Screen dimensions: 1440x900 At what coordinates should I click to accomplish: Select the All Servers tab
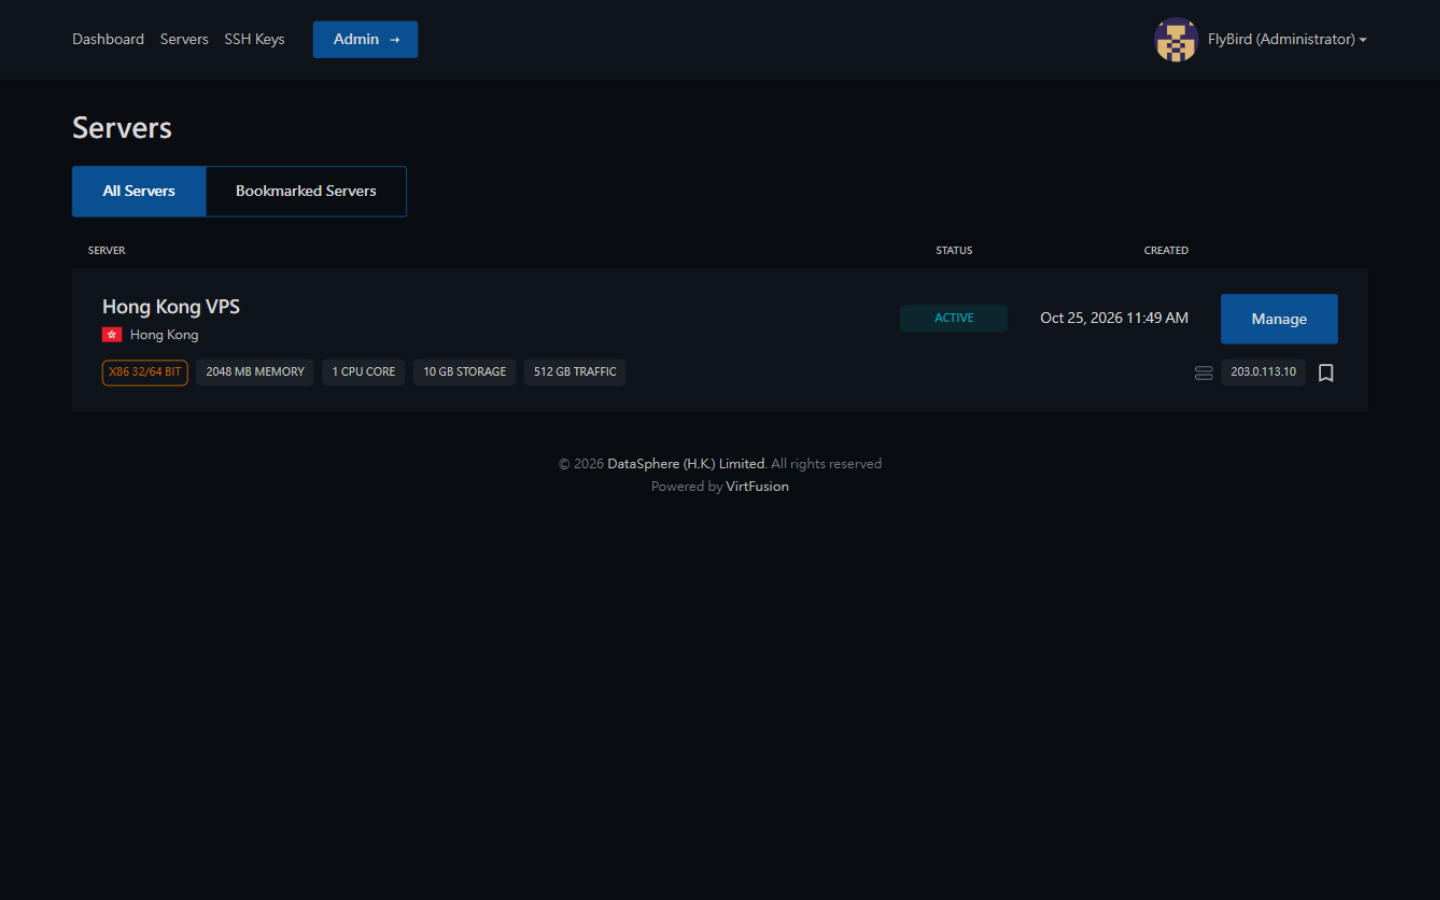click(x=139, y=191)
